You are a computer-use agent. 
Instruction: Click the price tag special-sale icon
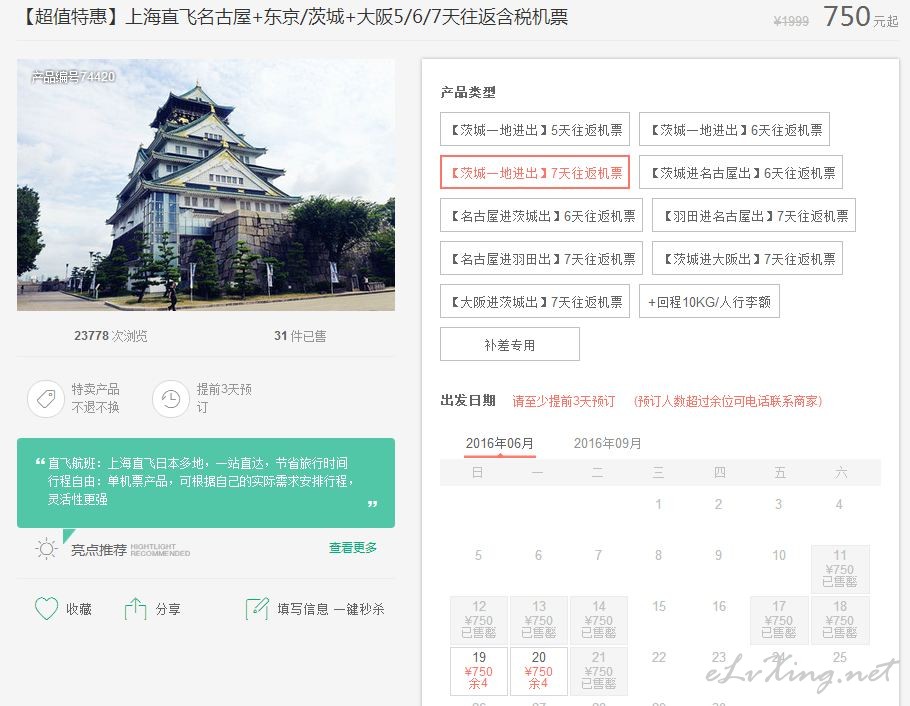click(x=46, y=398)
